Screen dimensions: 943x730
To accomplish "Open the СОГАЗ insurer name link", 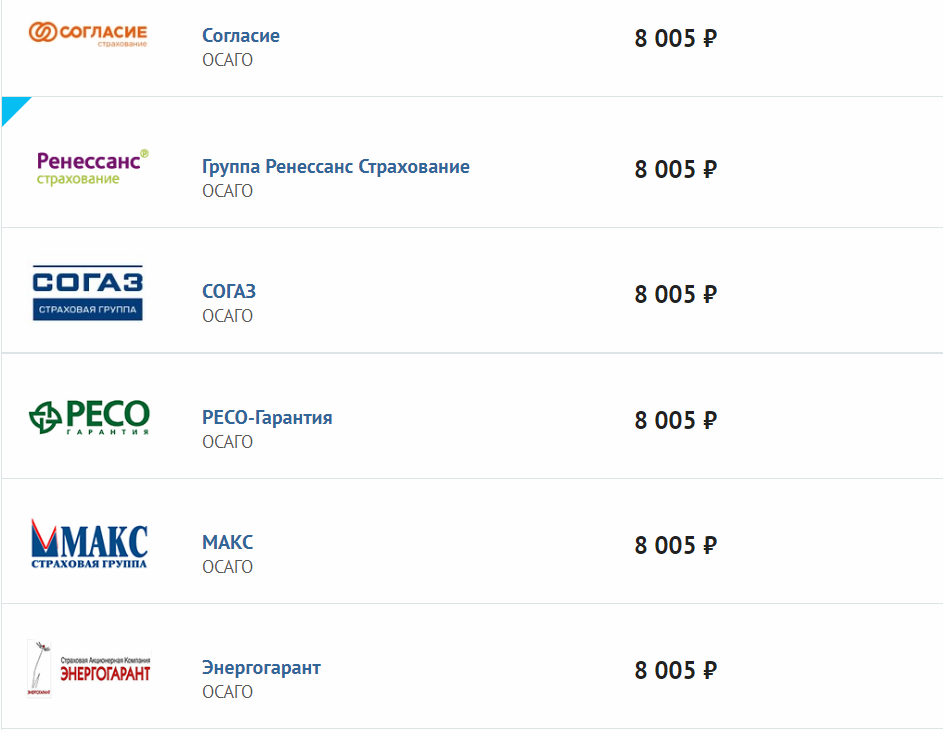I will coord(229,292).
